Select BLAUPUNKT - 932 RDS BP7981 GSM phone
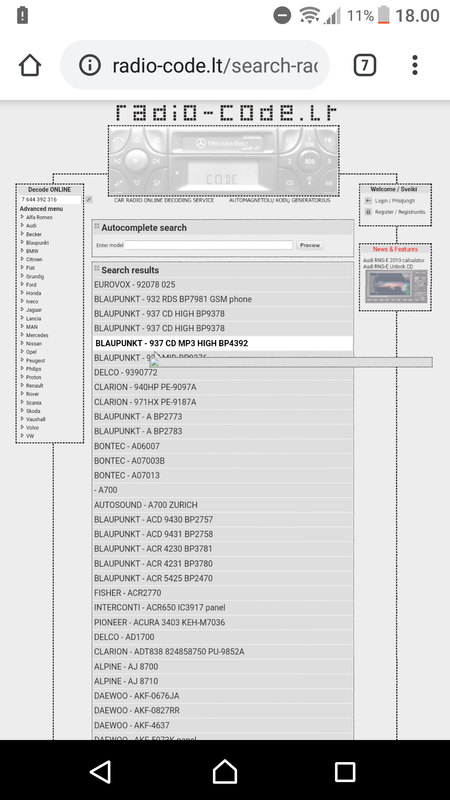450x800 pixels. (x=222, y=299)
